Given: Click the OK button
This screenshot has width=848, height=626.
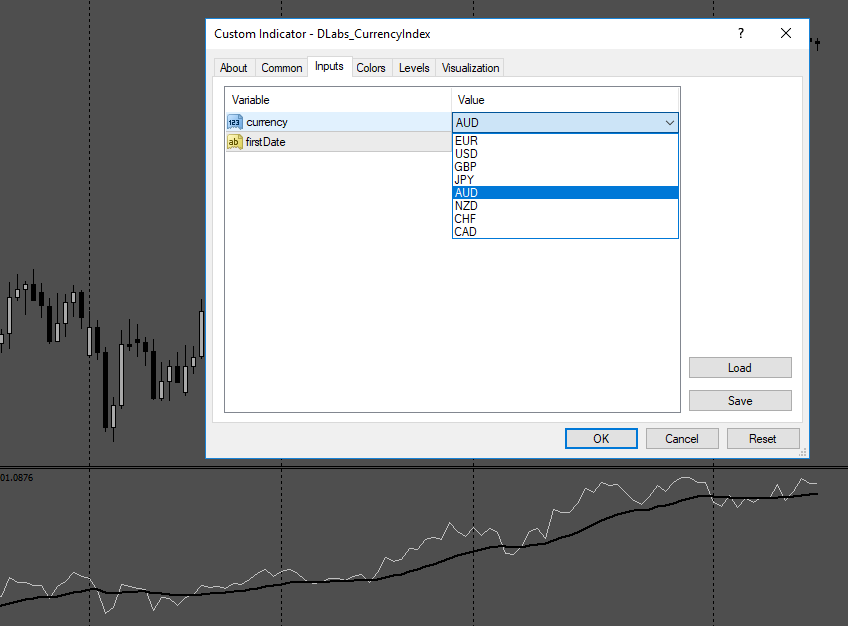Looking at the screenshot, I should (601, 438).
